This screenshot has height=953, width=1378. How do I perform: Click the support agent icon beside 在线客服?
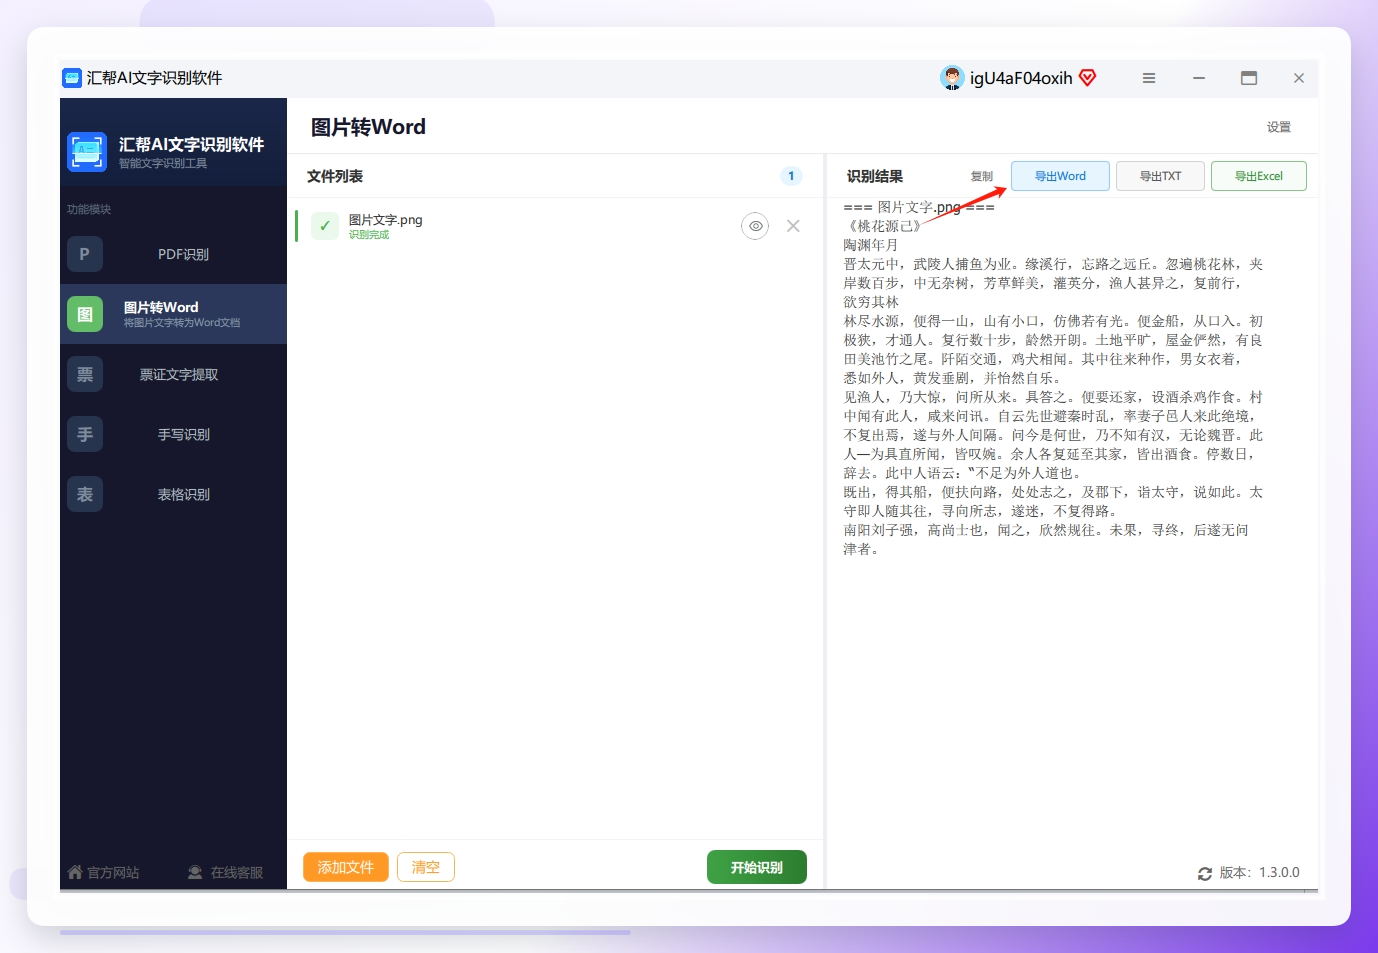[195, 873]
